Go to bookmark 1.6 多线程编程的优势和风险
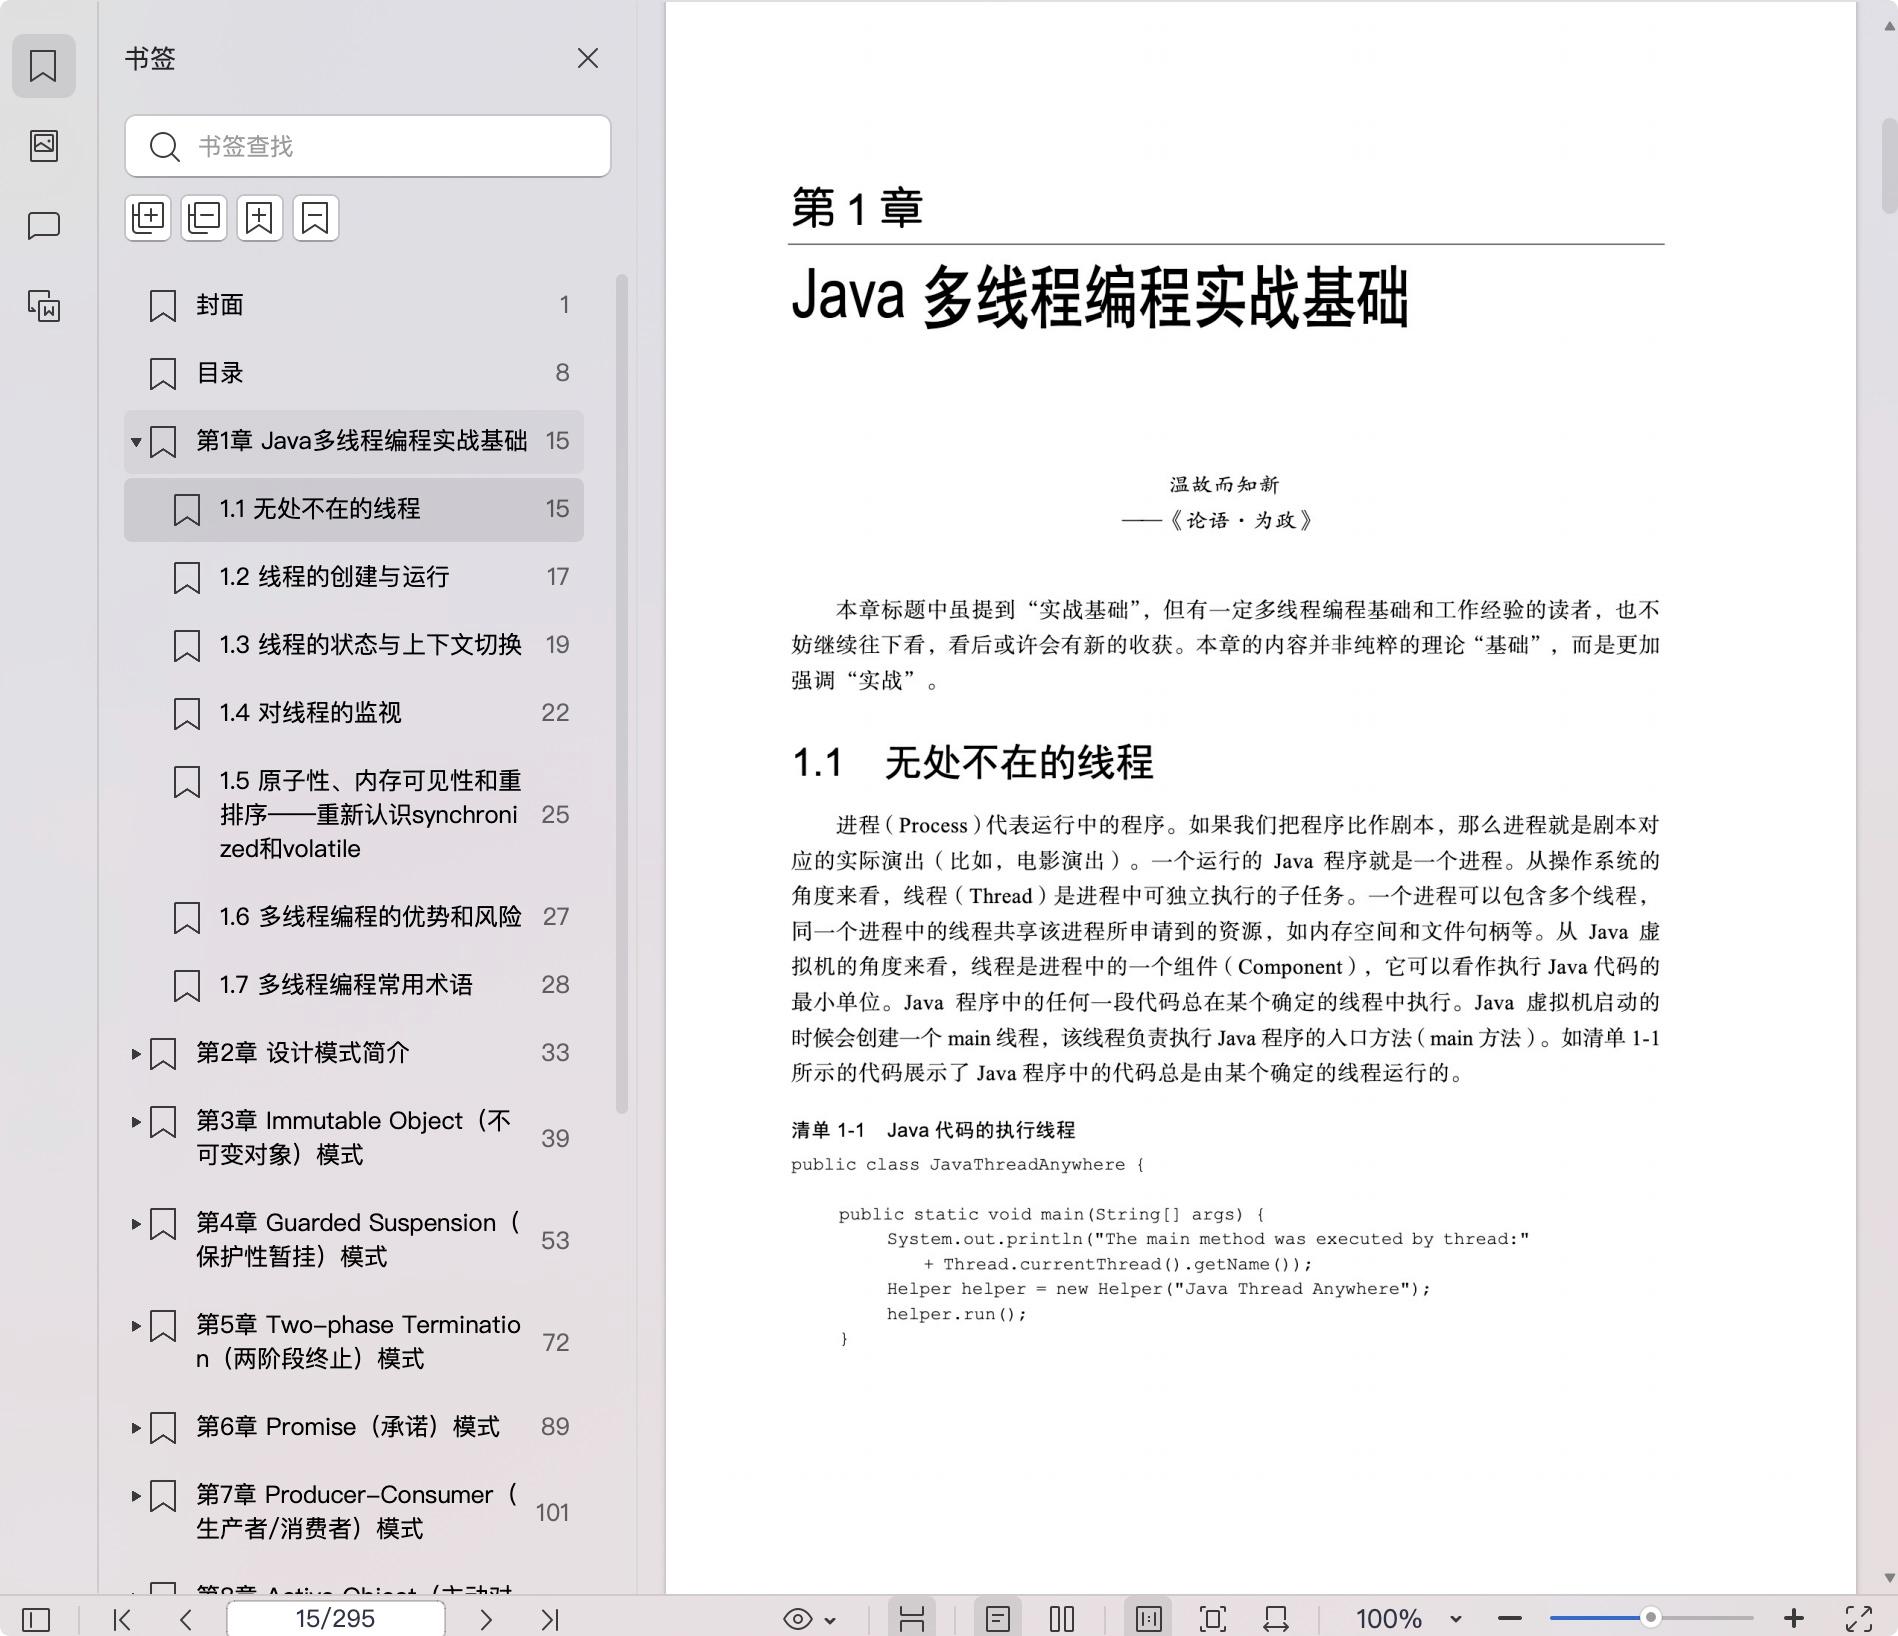 [x=354, y=917]
